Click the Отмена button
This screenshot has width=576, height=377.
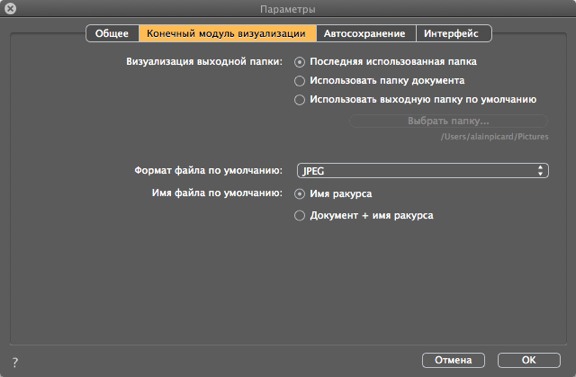point(453,360)
